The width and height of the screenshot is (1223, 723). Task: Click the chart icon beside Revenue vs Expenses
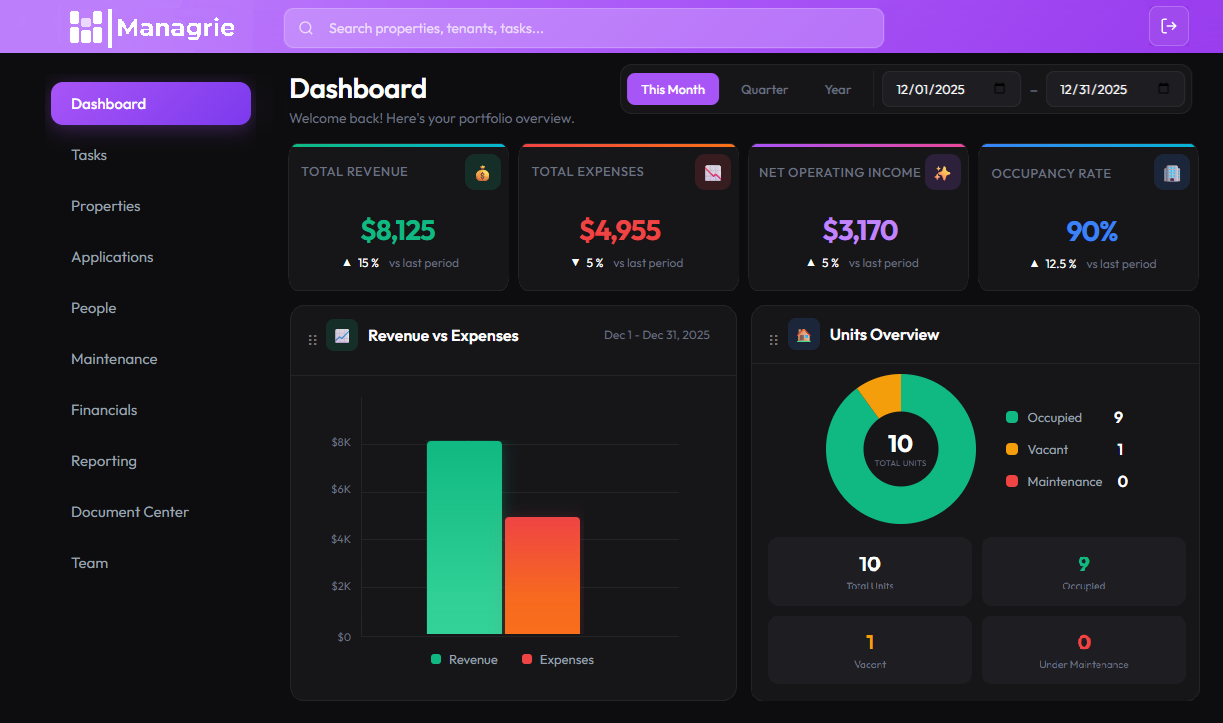(342, 335)
